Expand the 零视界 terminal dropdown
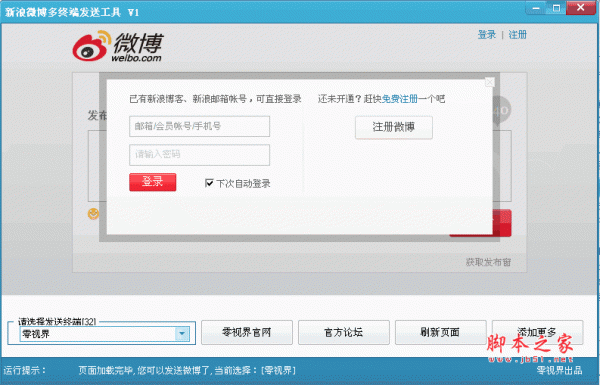Screen dimensions: 600x385 (182, 334)
